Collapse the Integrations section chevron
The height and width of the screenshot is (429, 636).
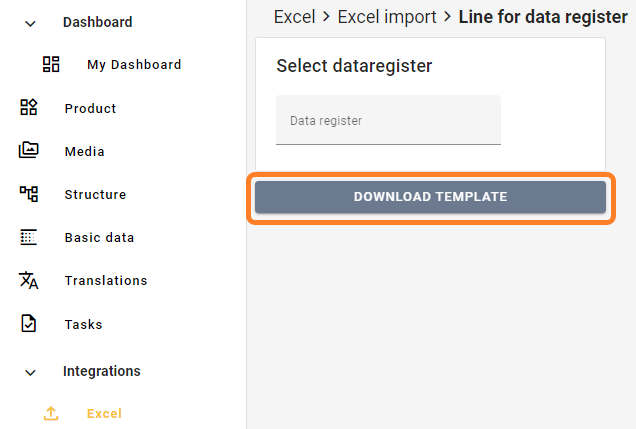[x=30, y=372]
